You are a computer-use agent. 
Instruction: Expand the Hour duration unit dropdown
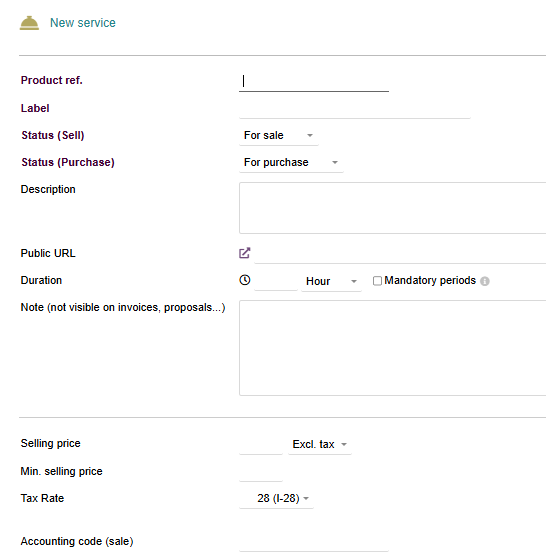click(x=331, y=281)
